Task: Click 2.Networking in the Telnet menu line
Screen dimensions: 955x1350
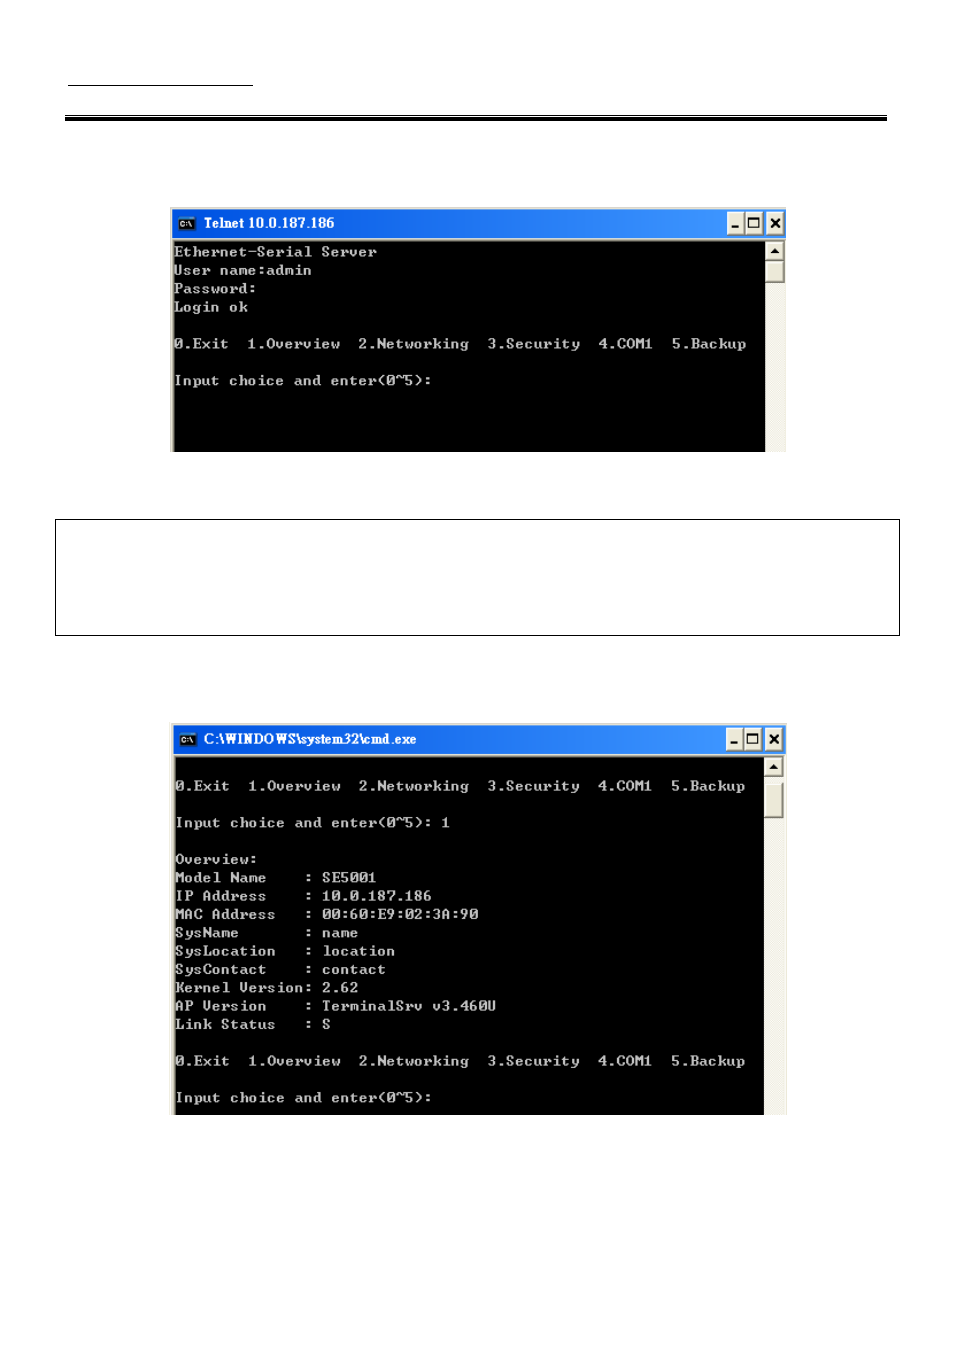Action: [x=413, y=344]
